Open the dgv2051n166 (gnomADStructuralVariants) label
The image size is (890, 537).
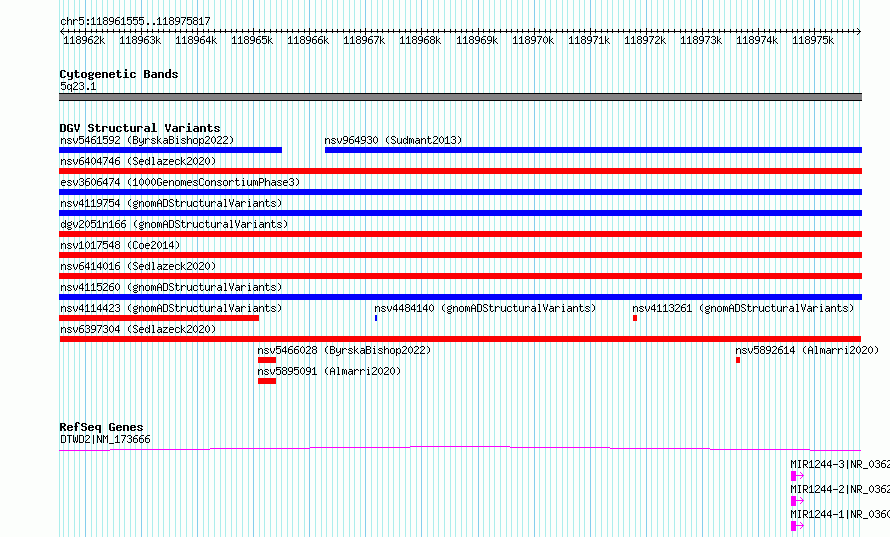coord(174,224)
